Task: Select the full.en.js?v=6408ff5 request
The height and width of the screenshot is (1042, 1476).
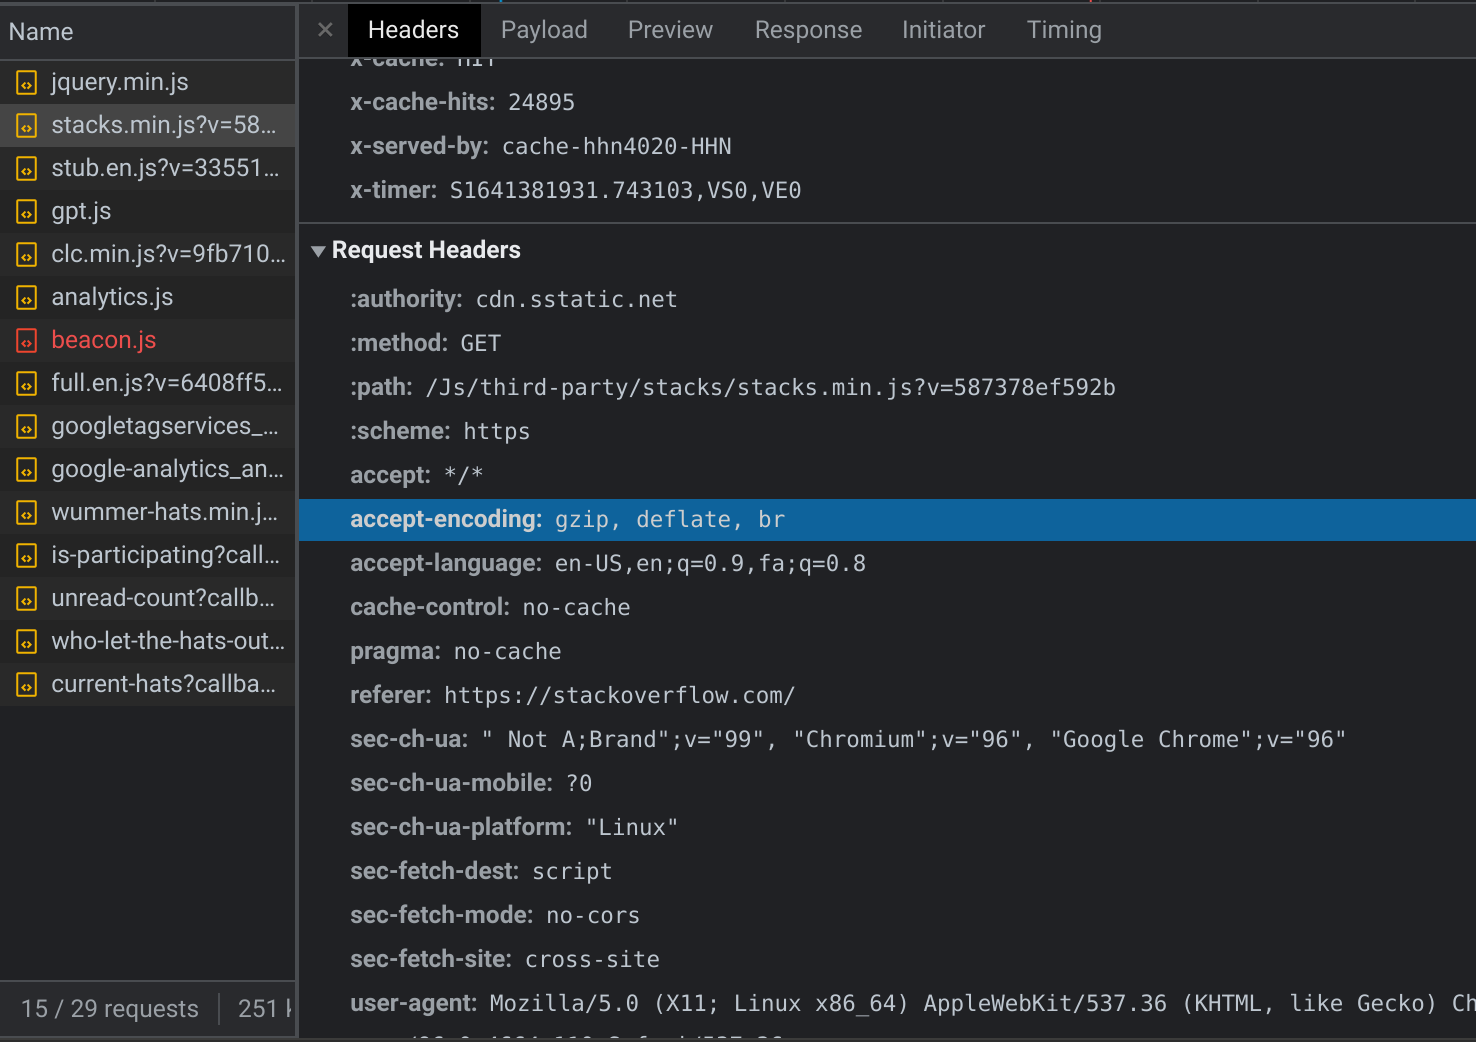Action: click(148, 383)
